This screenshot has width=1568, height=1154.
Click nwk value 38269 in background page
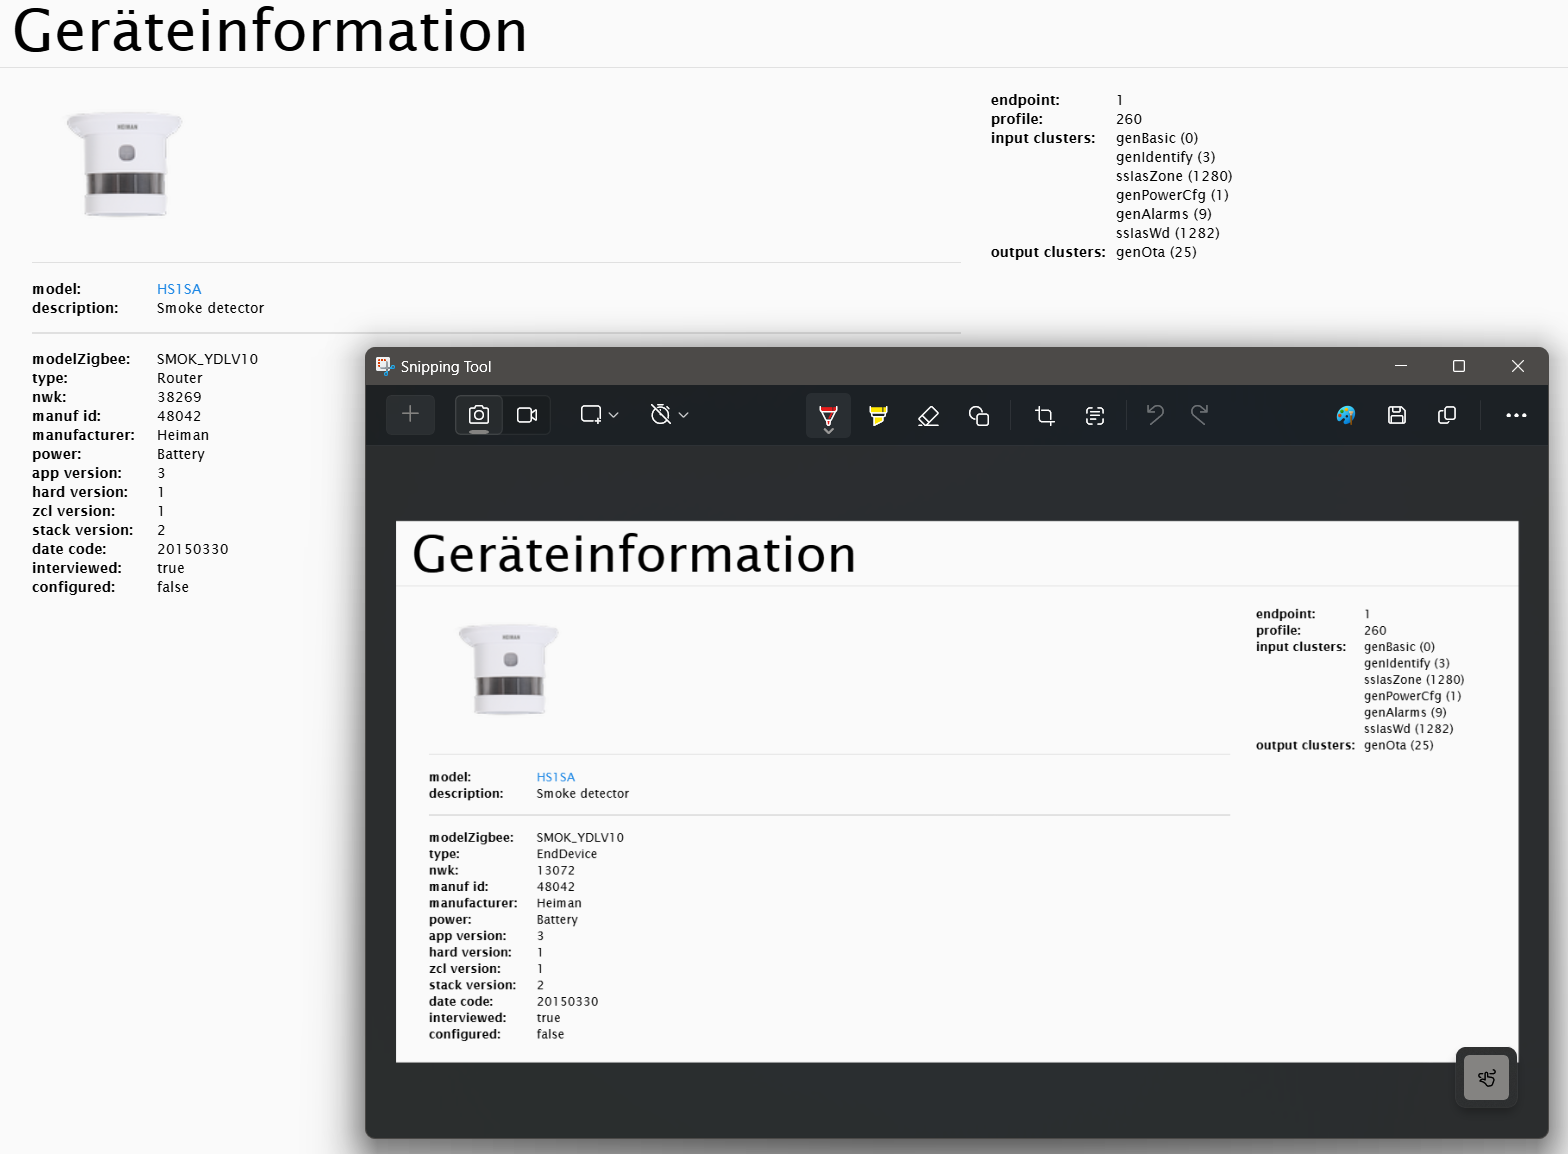tap(179, 397)
